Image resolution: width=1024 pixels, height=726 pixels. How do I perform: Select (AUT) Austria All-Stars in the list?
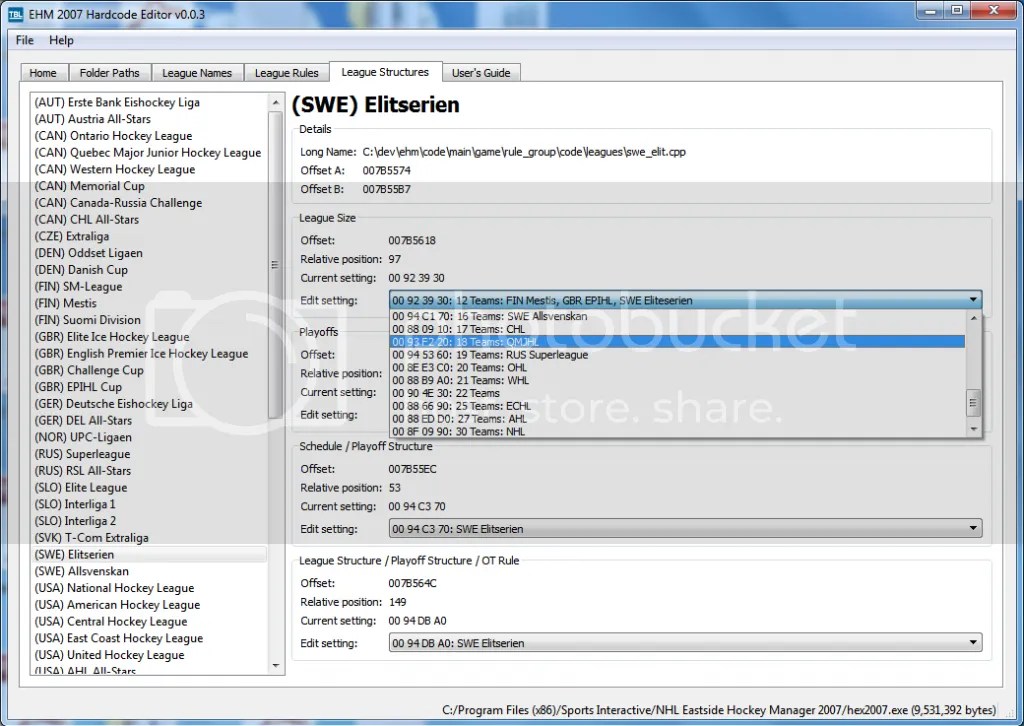click(x=150, y=119)
